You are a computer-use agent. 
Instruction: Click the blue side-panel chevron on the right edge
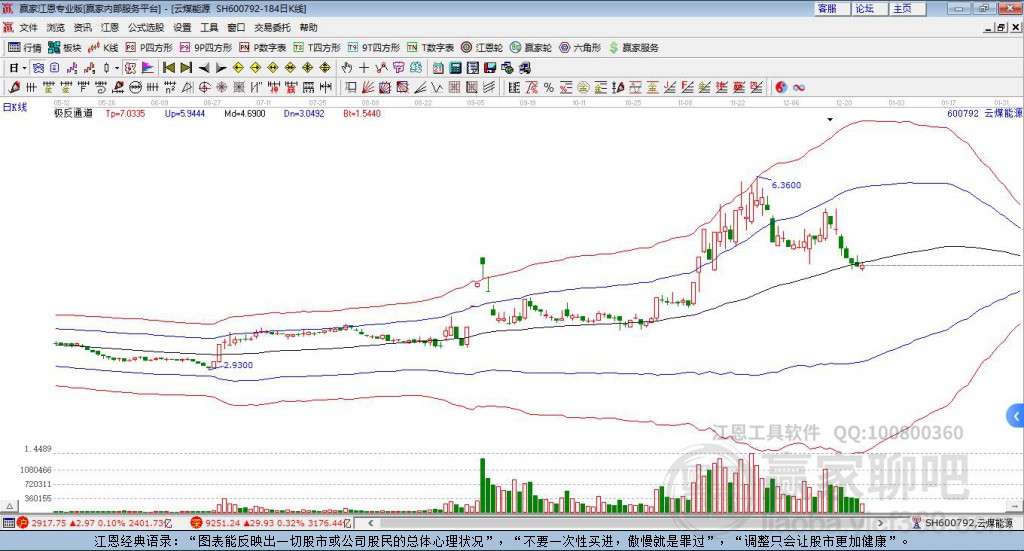click(x=1016, y=416)
